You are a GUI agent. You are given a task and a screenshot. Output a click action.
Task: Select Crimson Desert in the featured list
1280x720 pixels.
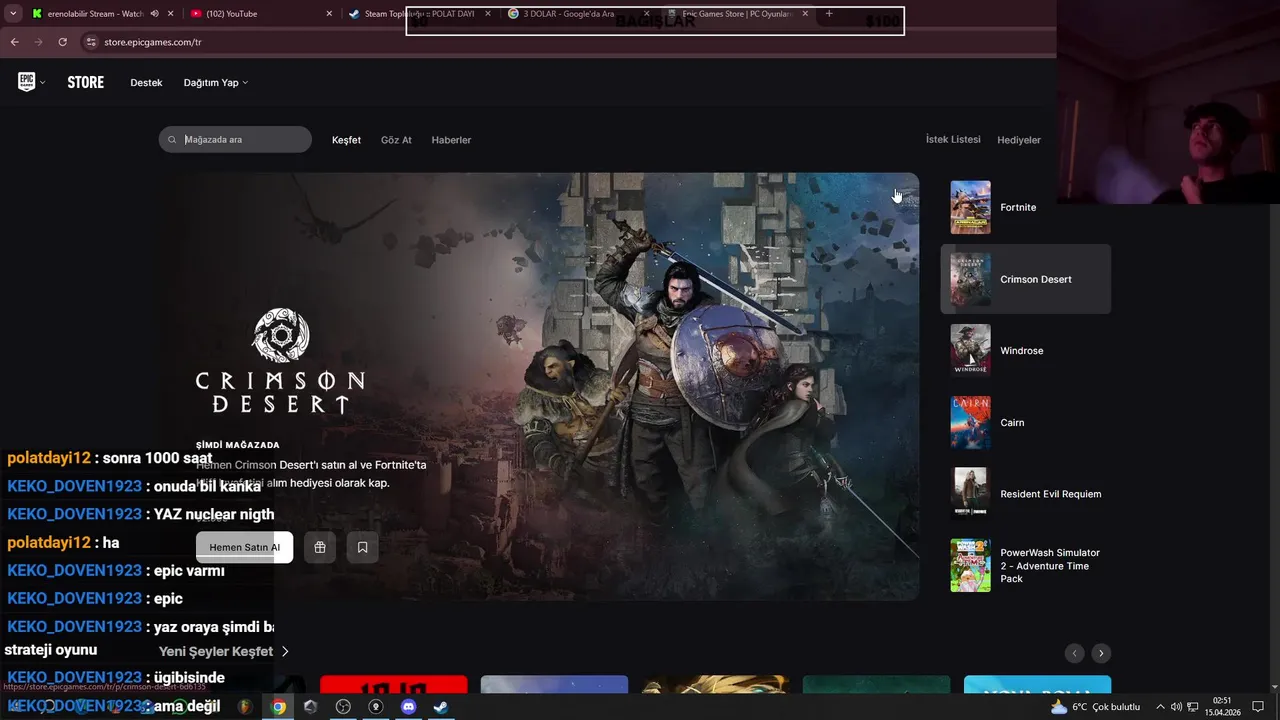[x=1025, y=279]
